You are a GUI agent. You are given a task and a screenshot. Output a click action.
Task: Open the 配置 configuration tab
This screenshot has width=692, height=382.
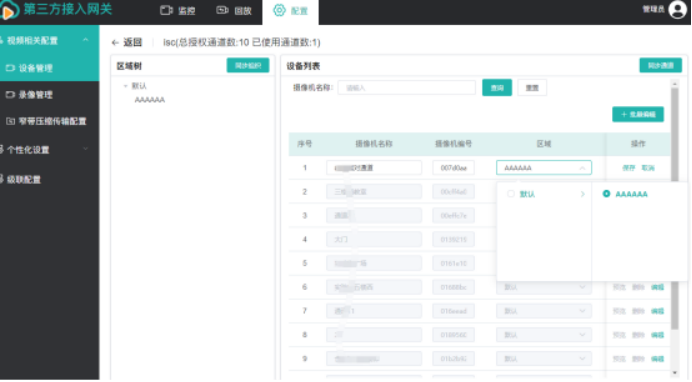pyautogui.click(x=290, y=11)
